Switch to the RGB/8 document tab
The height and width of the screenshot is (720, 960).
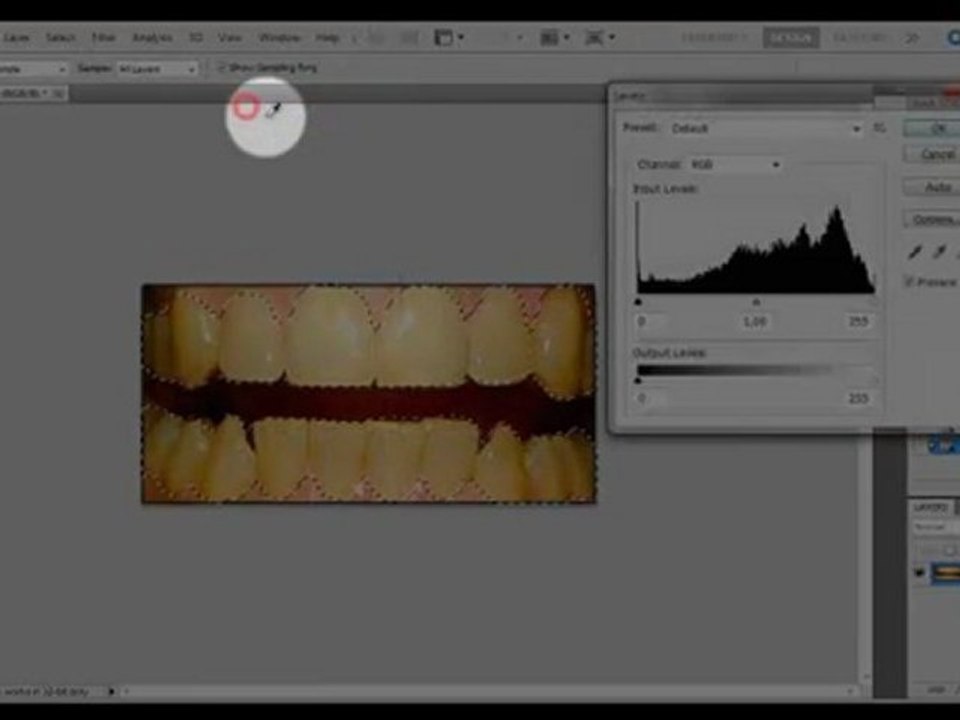32,93
